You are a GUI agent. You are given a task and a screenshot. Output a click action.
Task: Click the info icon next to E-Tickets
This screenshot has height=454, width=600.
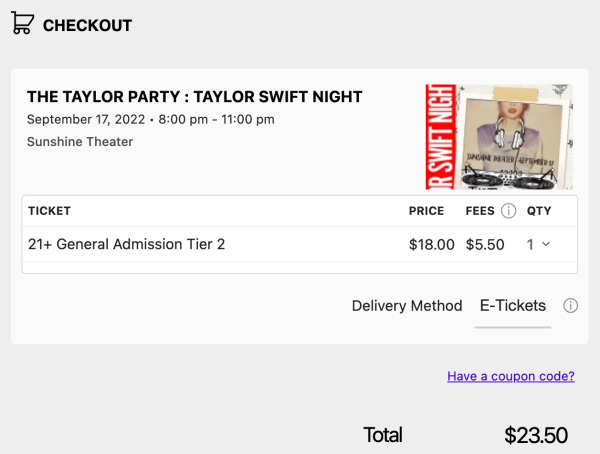click(x=570, y=306)
